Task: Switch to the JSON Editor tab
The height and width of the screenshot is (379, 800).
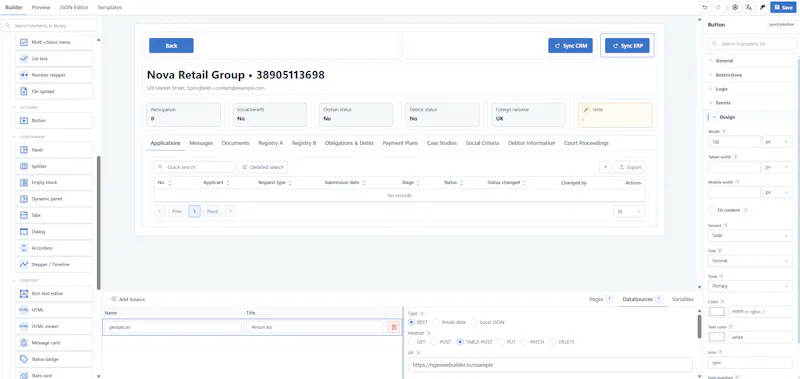Action: 73,7
